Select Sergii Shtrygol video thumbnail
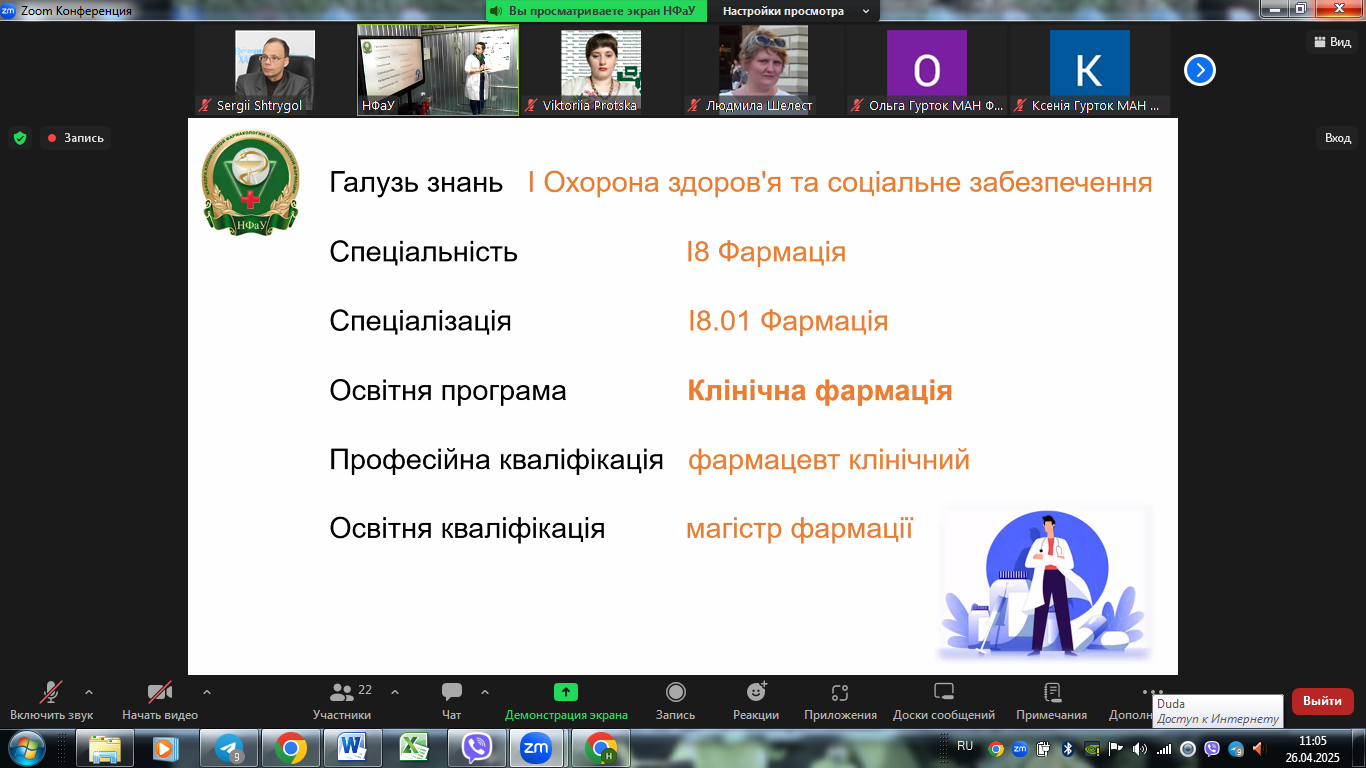Image resolution: width=1366 pixels, height=768 pixels. tap(275, 70)
